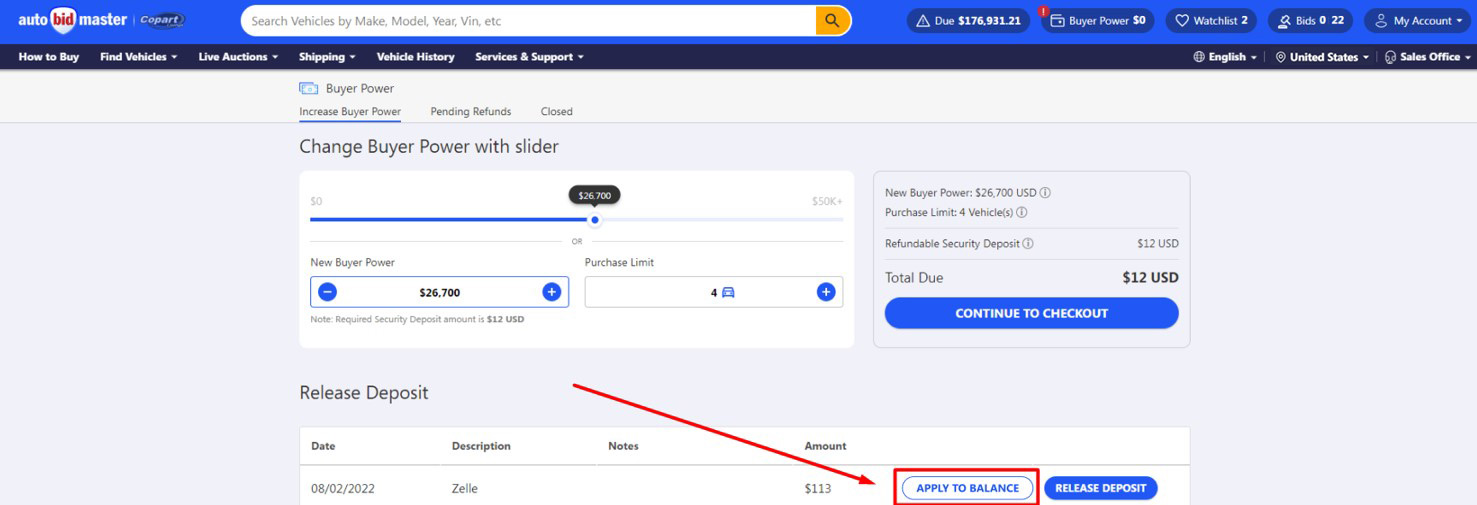Click the AutoBidMaster logo

click(72, 20)
